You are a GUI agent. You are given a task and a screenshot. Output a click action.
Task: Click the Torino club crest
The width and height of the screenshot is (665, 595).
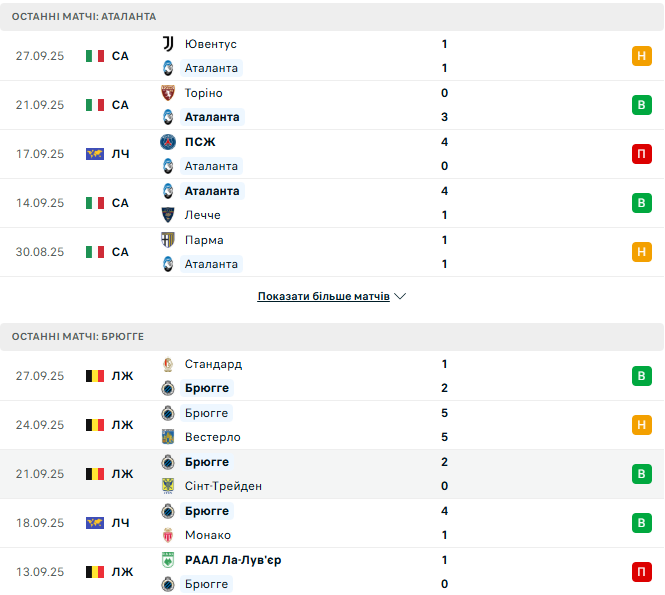(x=168, y=93)
